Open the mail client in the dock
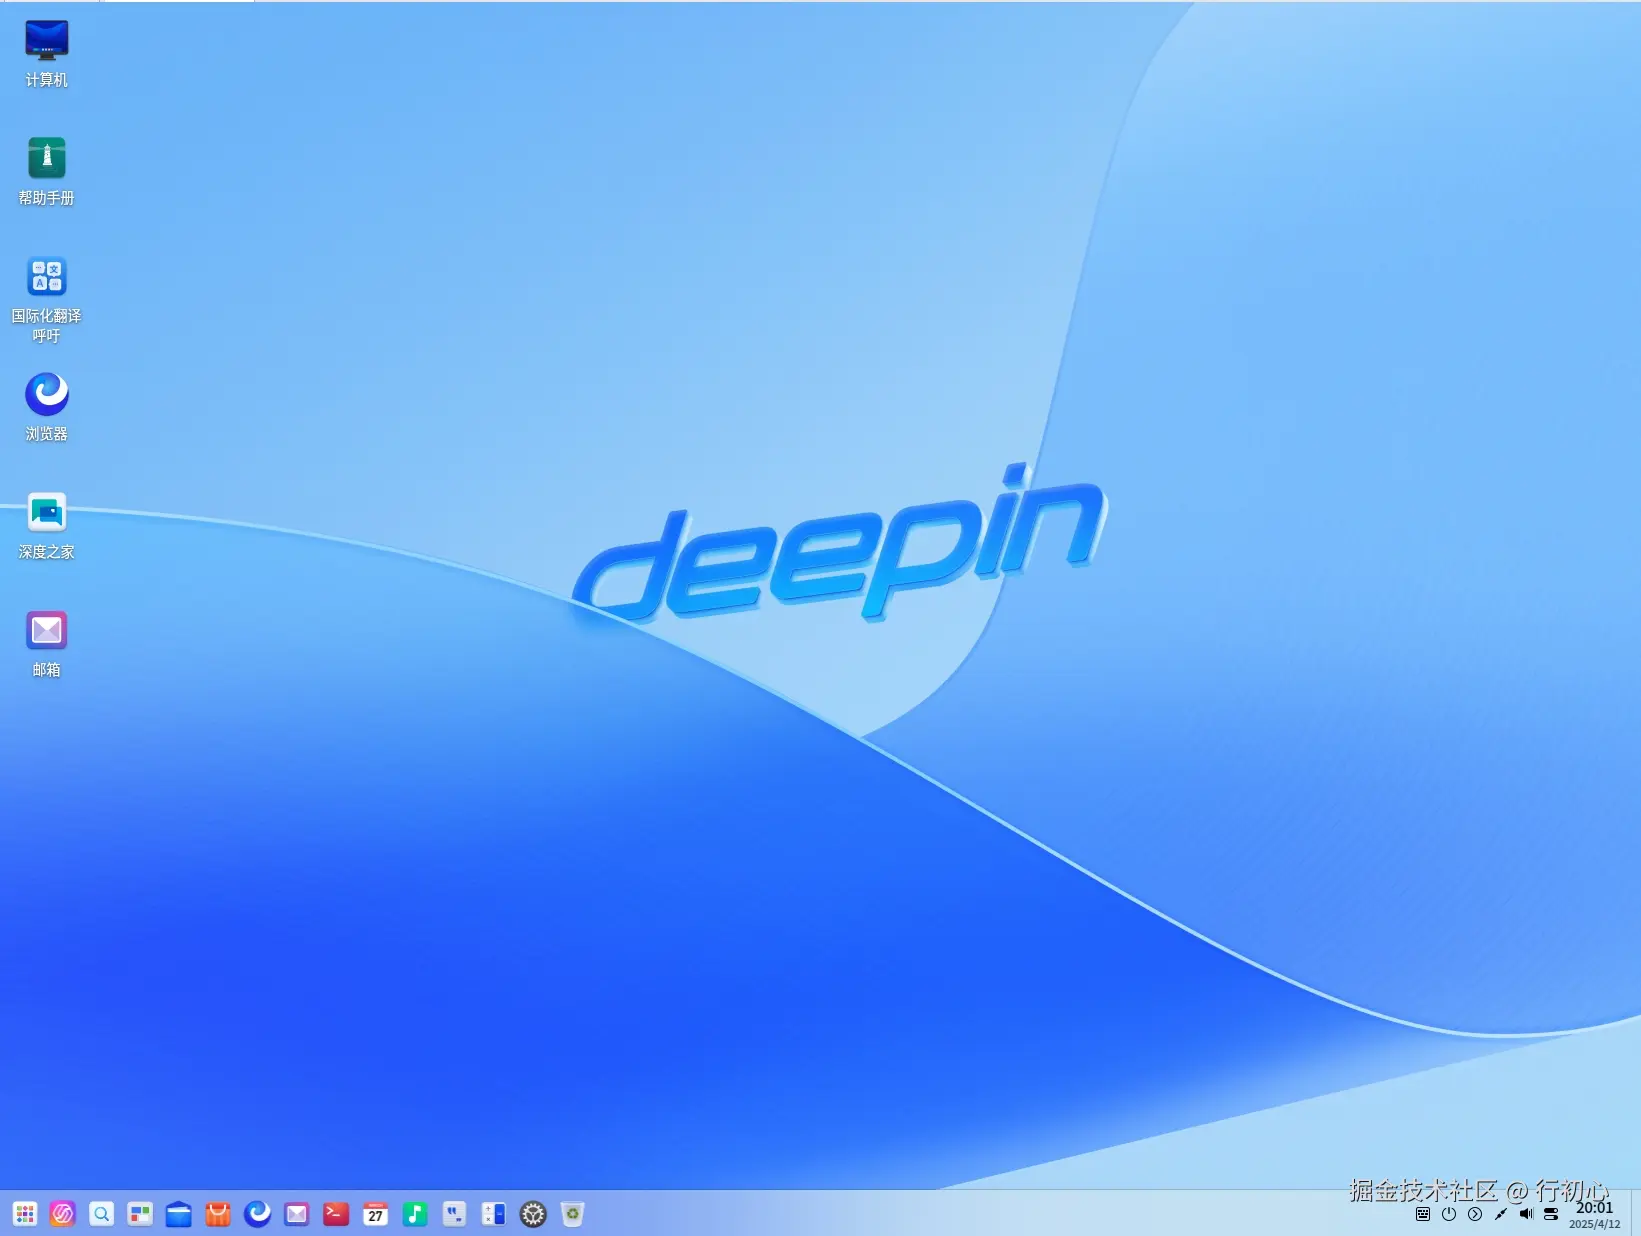The height and width of the screenshot is (1236, 1641). 297,1214
